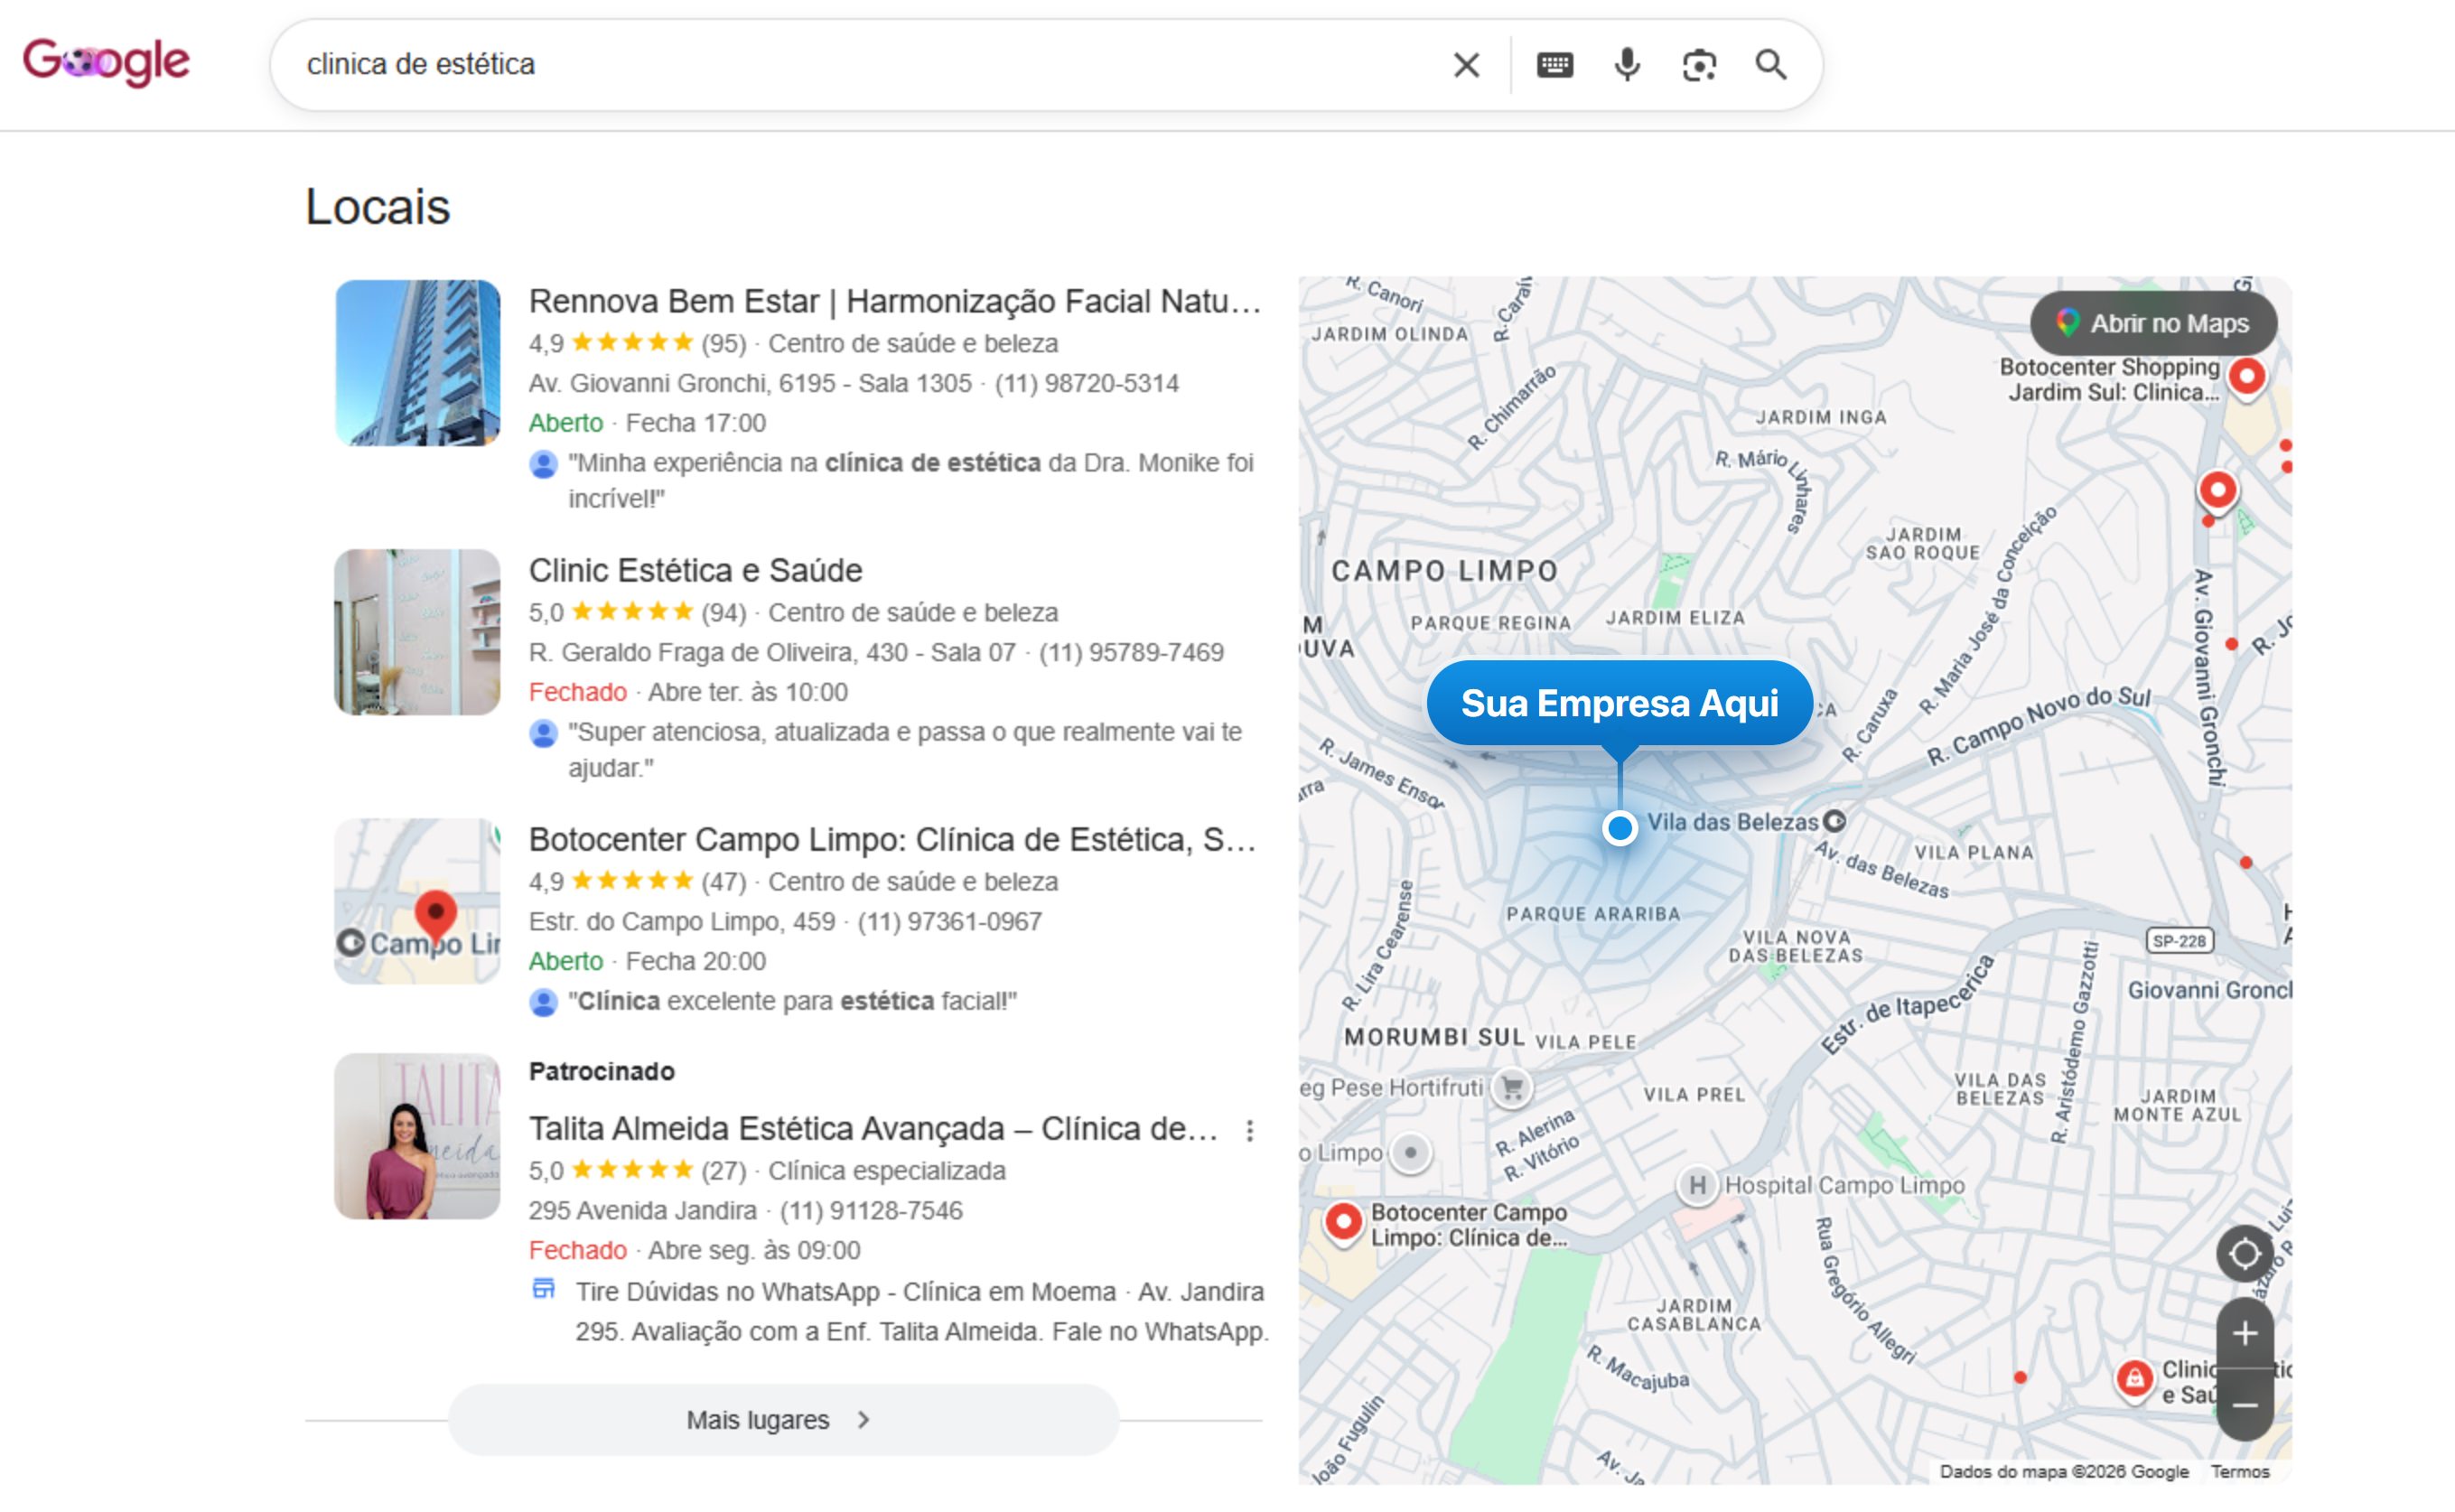Click the Hospital Campo Limpo H marker
Viewport: 2455px width, 1512px height.
click(1696, 1186)
